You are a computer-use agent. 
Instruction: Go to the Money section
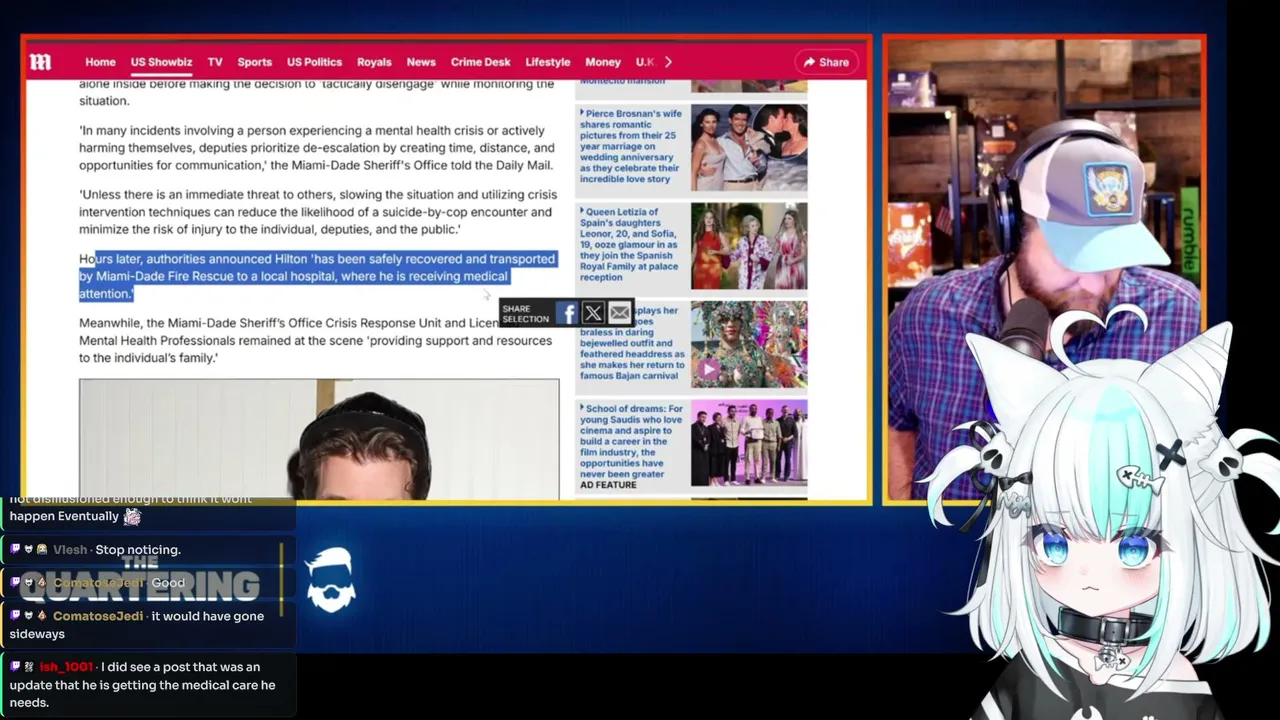[x=603, y=62]
